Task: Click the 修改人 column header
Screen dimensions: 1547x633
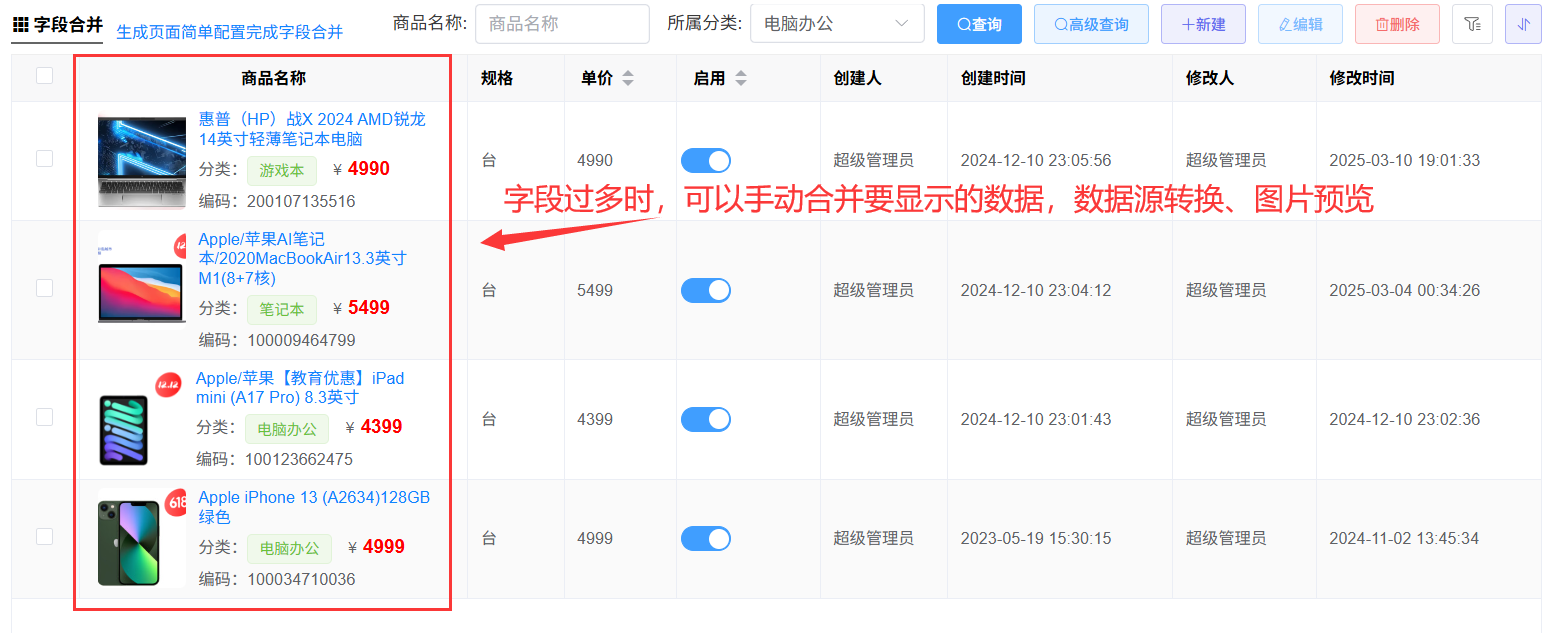Action: 1210,78
